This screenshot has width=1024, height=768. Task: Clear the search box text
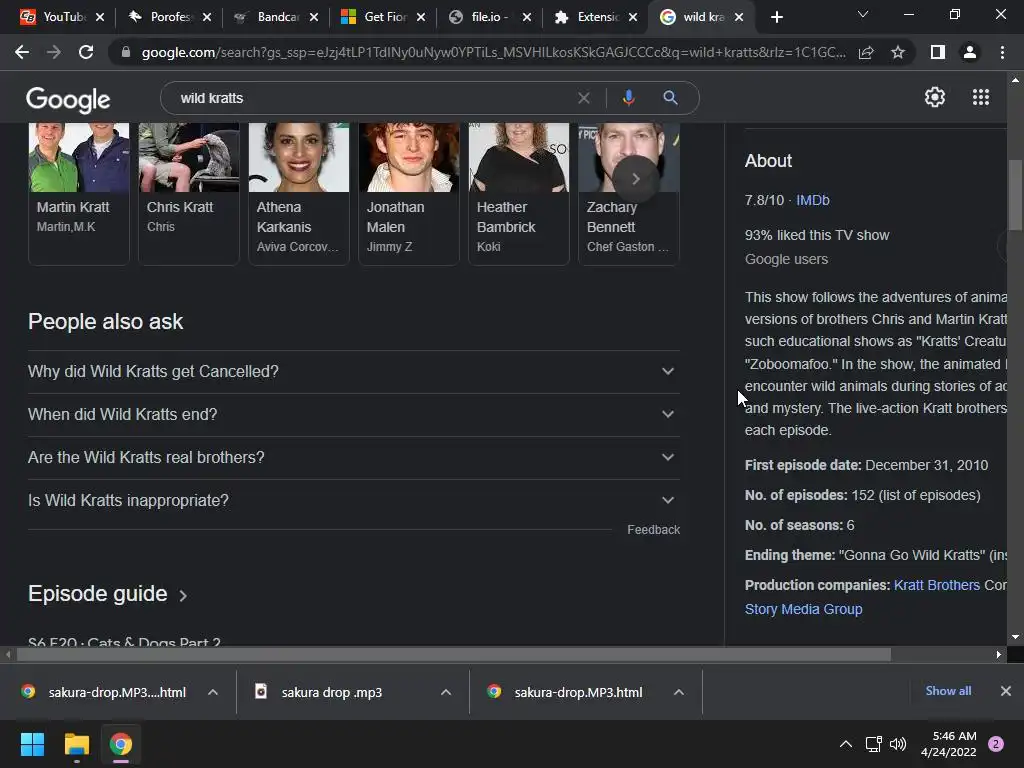point(584,98)
